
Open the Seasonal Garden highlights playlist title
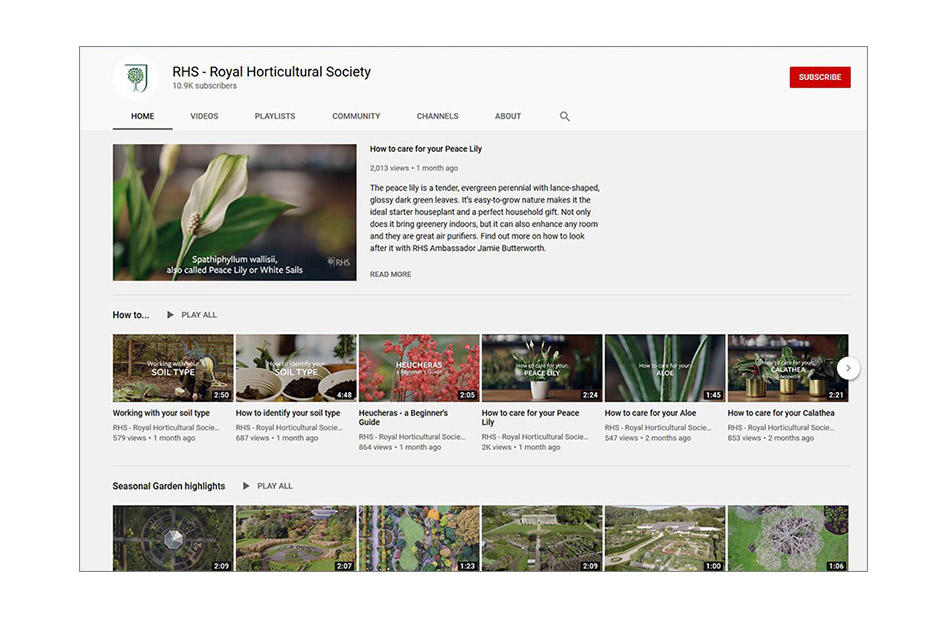click(168, 486)
